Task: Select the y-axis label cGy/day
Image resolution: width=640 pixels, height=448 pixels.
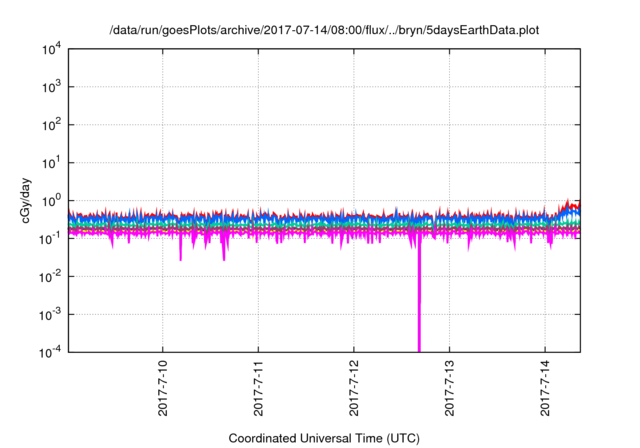Action: coord(25,200)
